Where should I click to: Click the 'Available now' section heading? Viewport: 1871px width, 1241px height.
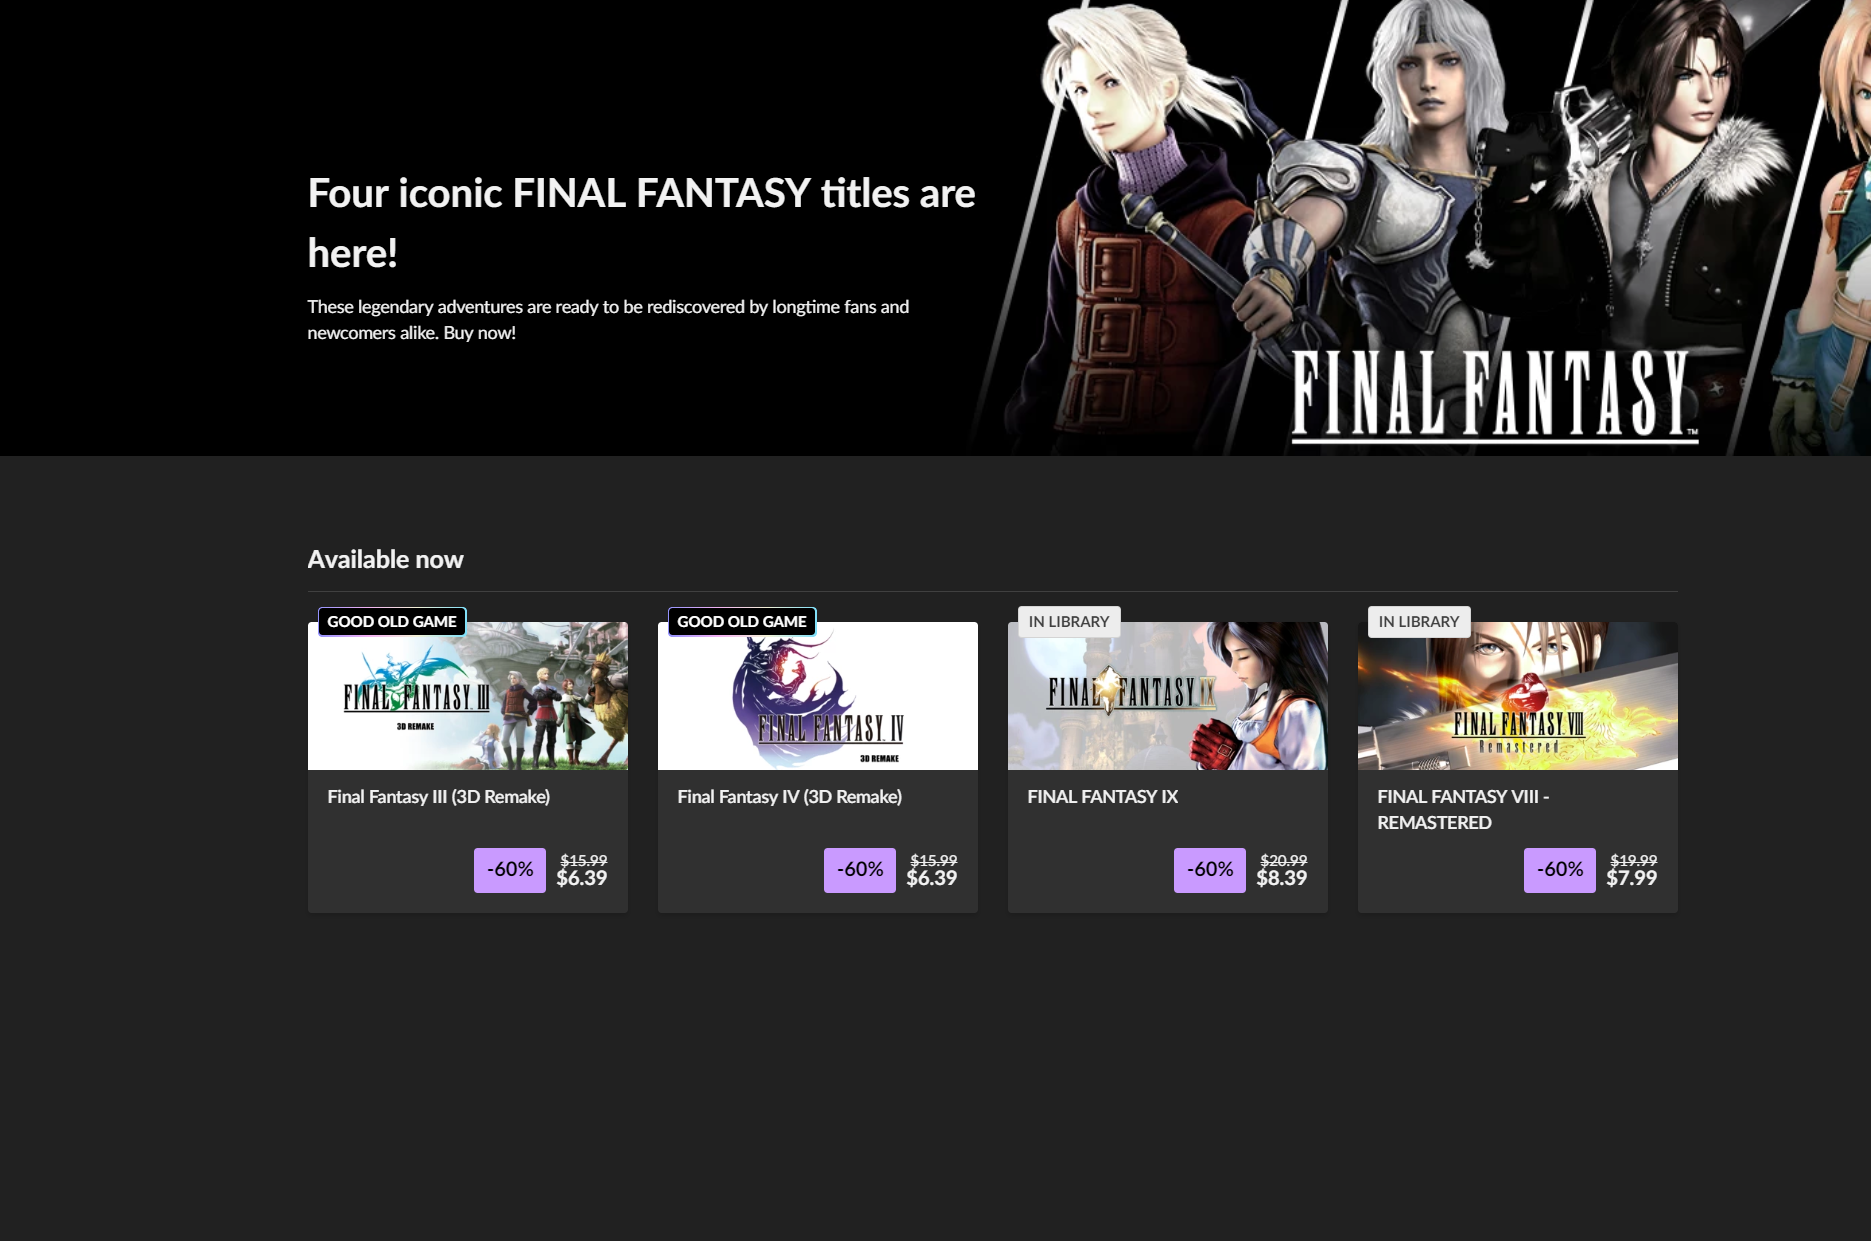[x=386, y=560]
